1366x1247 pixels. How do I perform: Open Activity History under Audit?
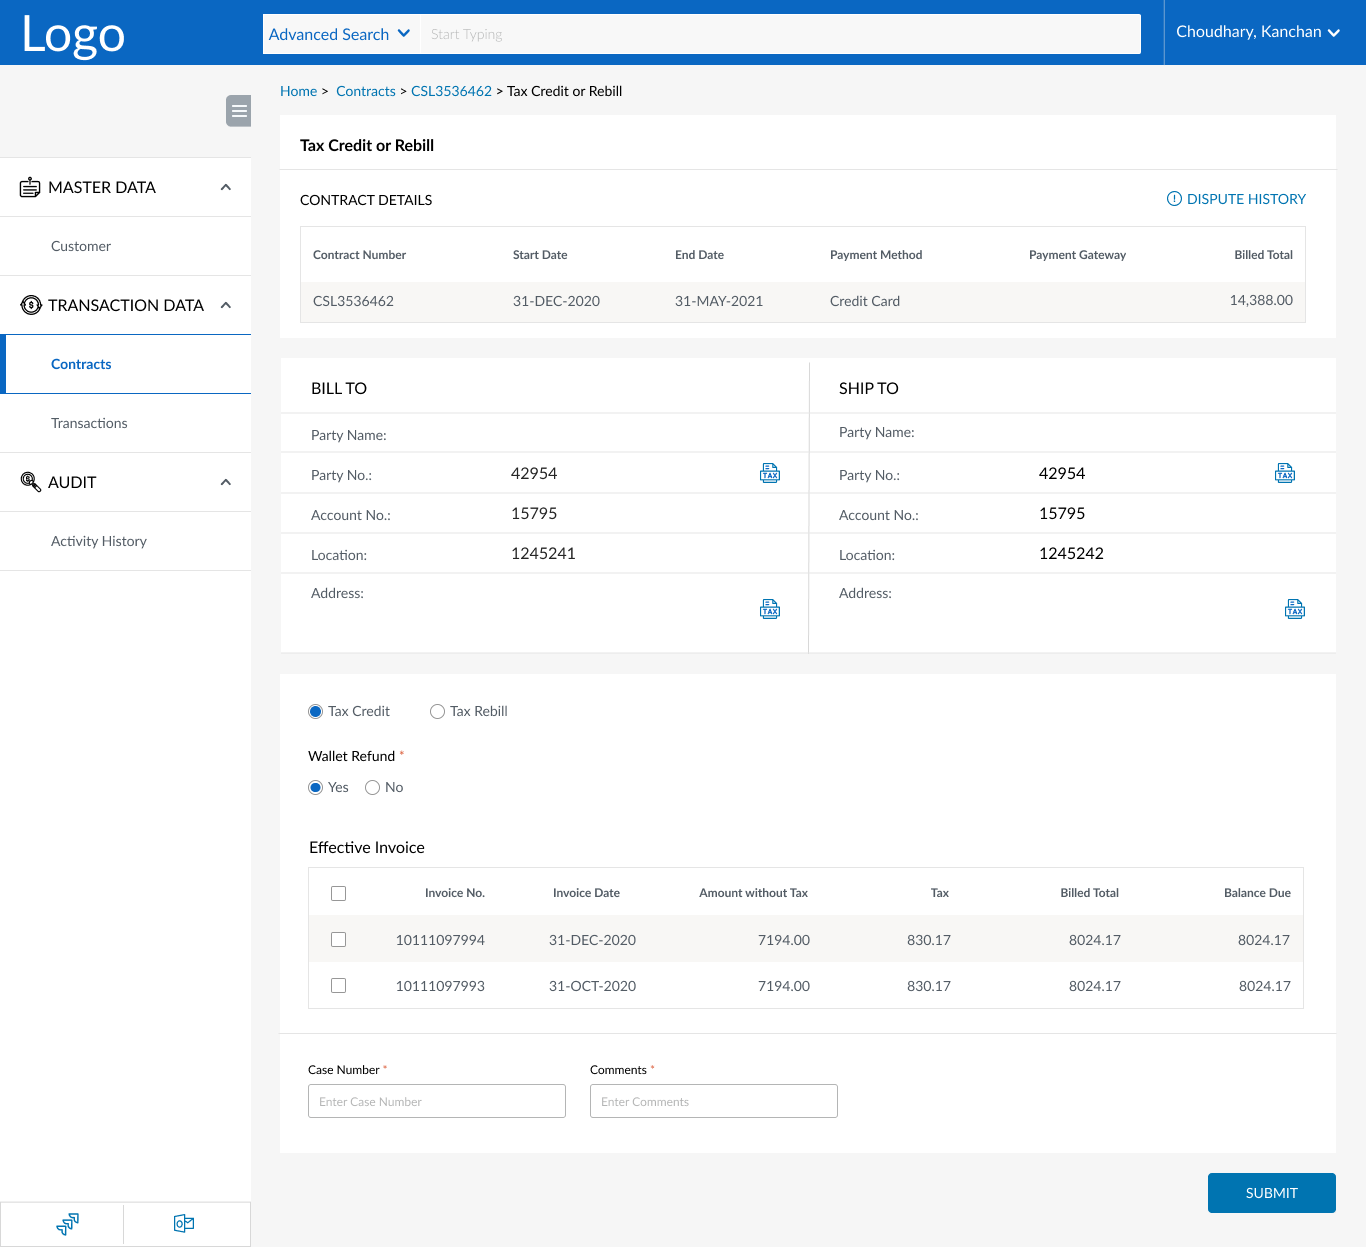point(98,541)
